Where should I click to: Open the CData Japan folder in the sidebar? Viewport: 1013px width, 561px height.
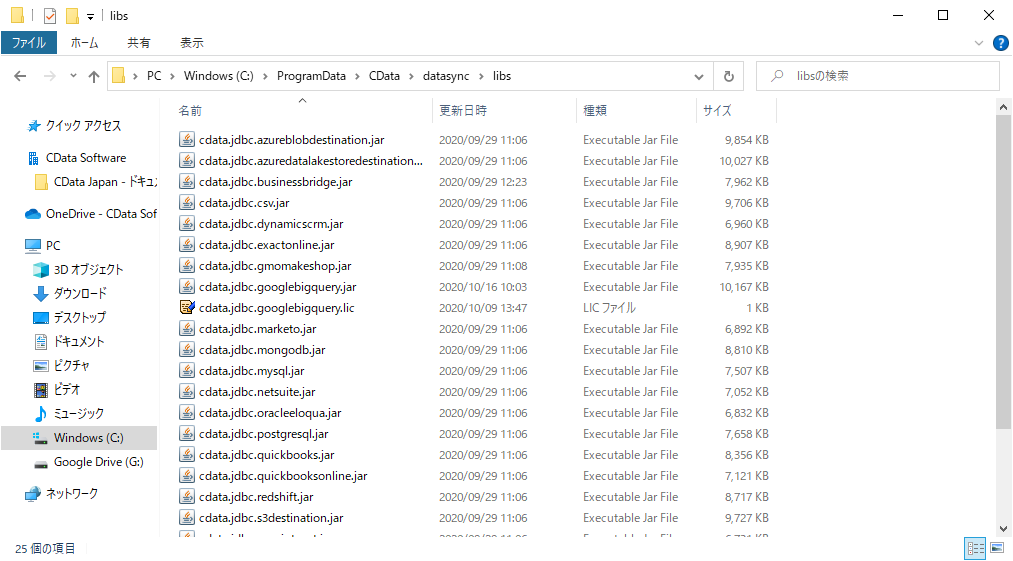click(x=96, y=182)
